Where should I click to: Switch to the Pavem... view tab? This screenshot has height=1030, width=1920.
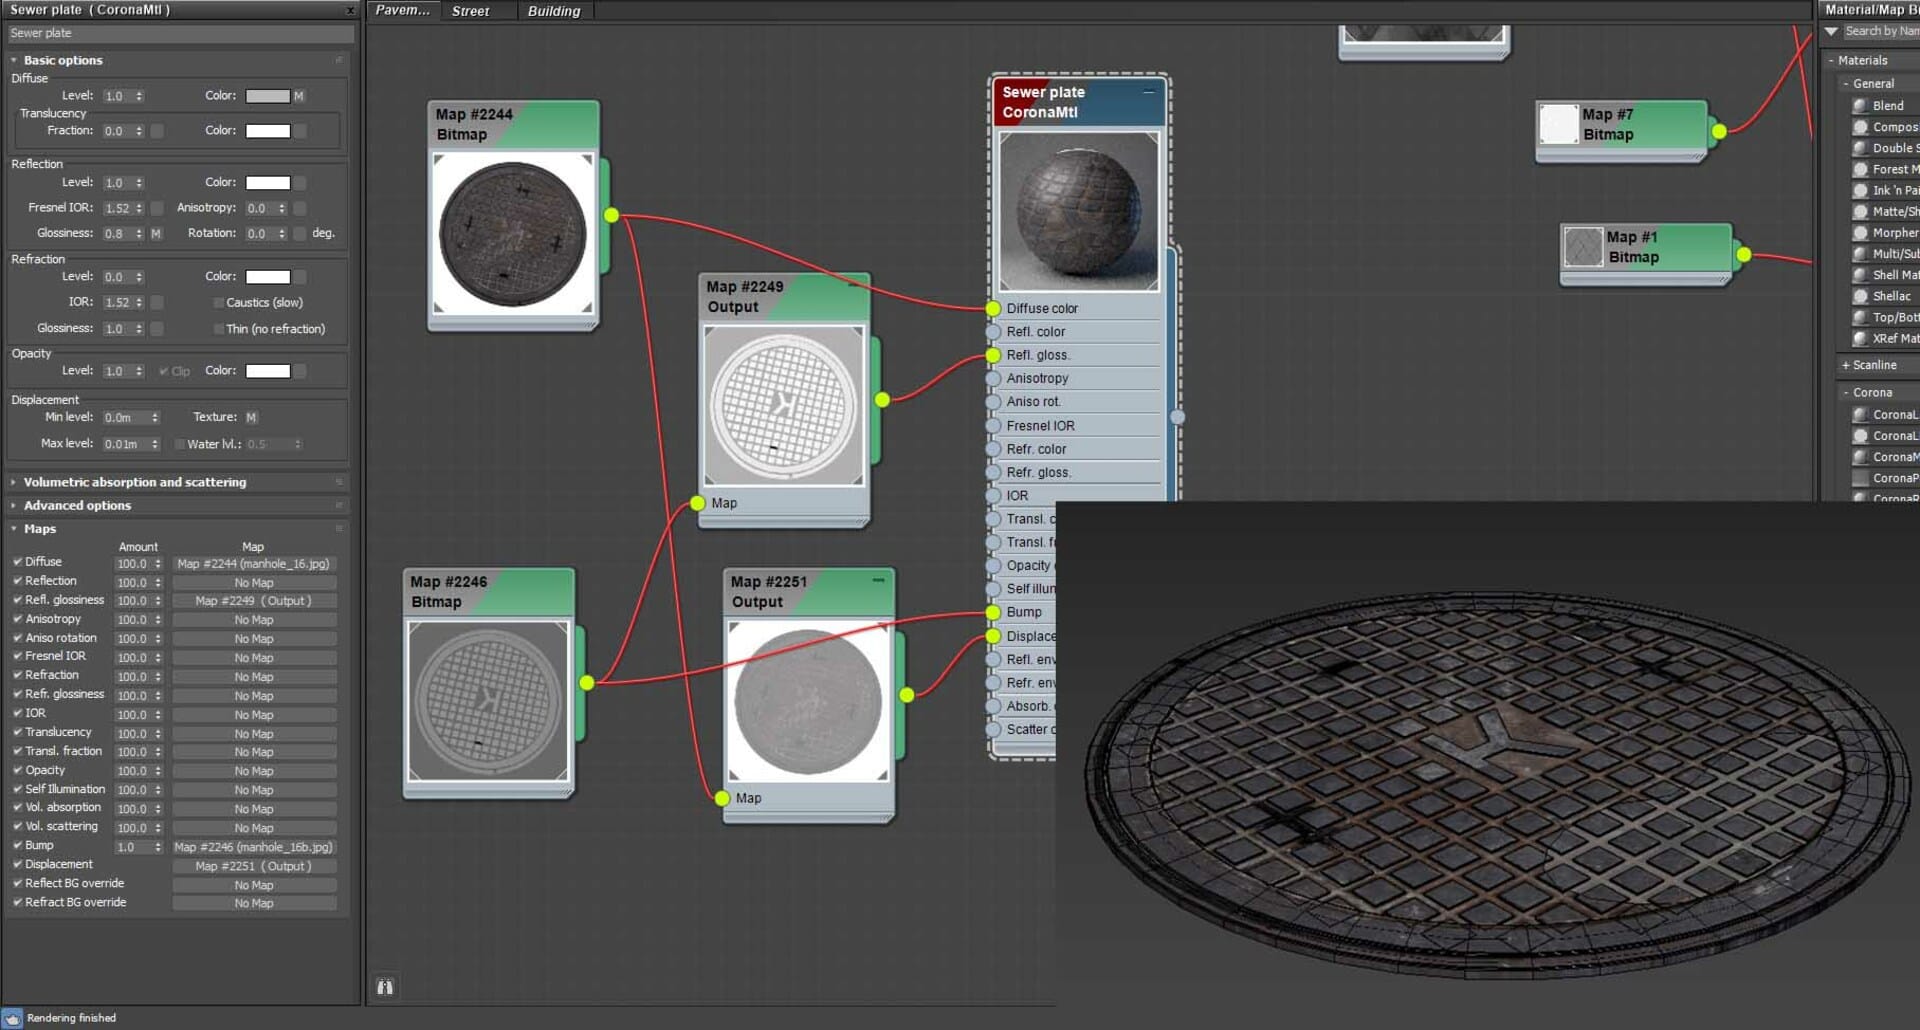point(402,11)
